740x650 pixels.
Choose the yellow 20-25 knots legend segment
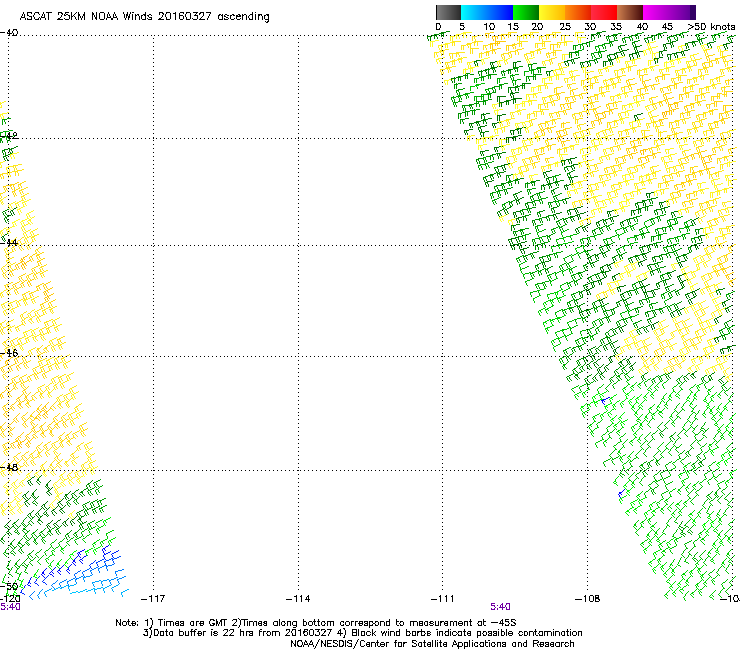[552, 12]
